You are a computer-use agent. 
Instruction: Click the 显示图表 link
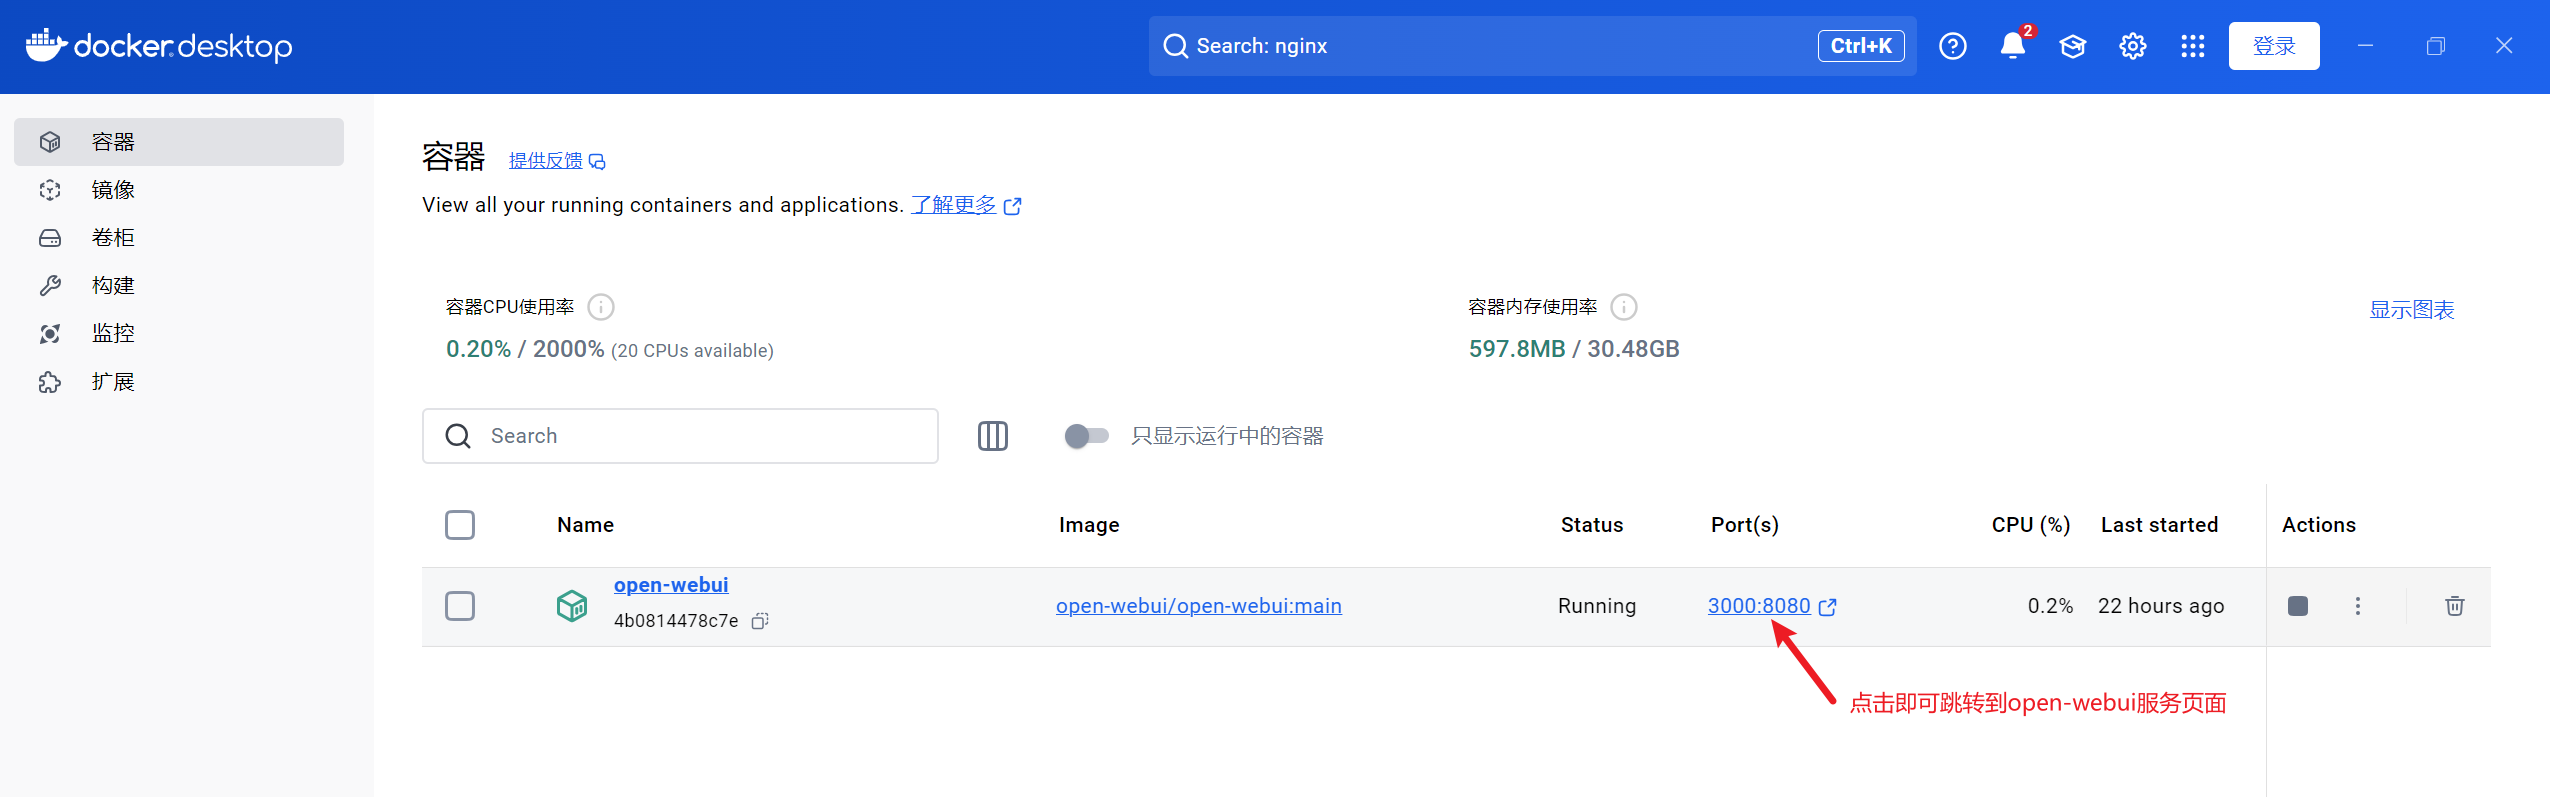coord(2412,310)
